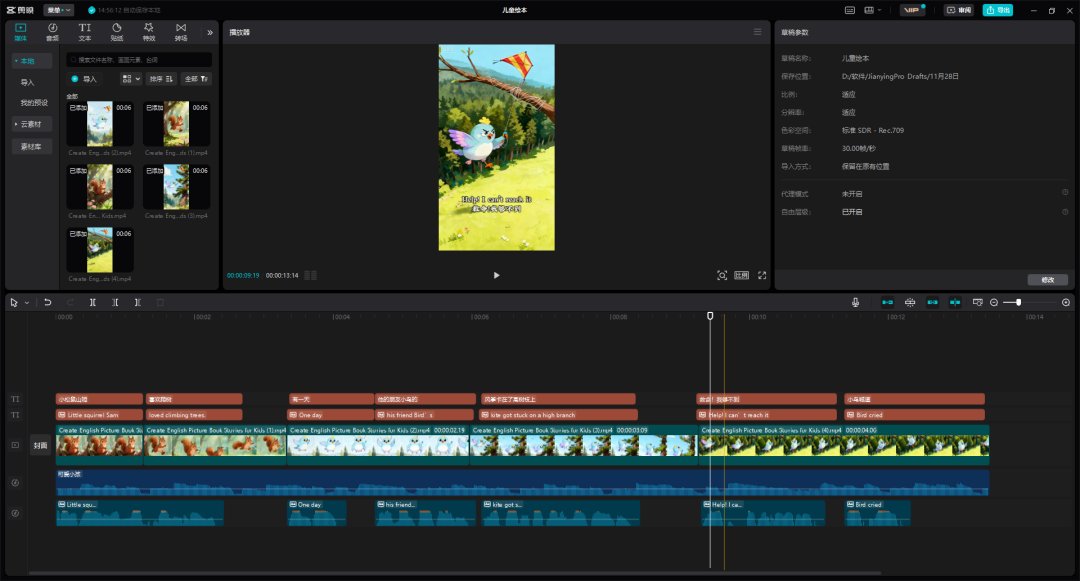Open the player panel hamburger menu
The height and width of the screenshot is (581, 1080).
tap(757, 32)
